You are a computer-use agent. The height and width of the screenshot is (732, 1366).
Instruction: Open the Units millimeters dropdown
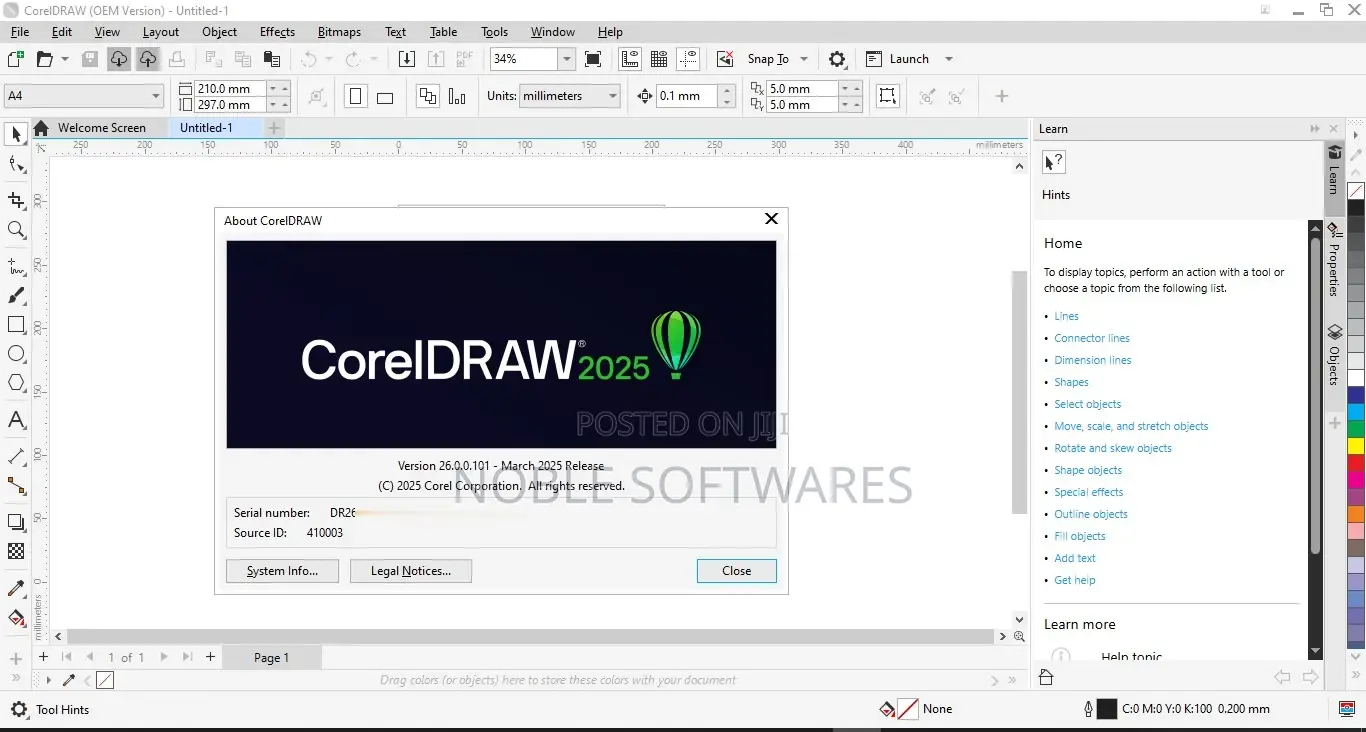click(613, 96)
